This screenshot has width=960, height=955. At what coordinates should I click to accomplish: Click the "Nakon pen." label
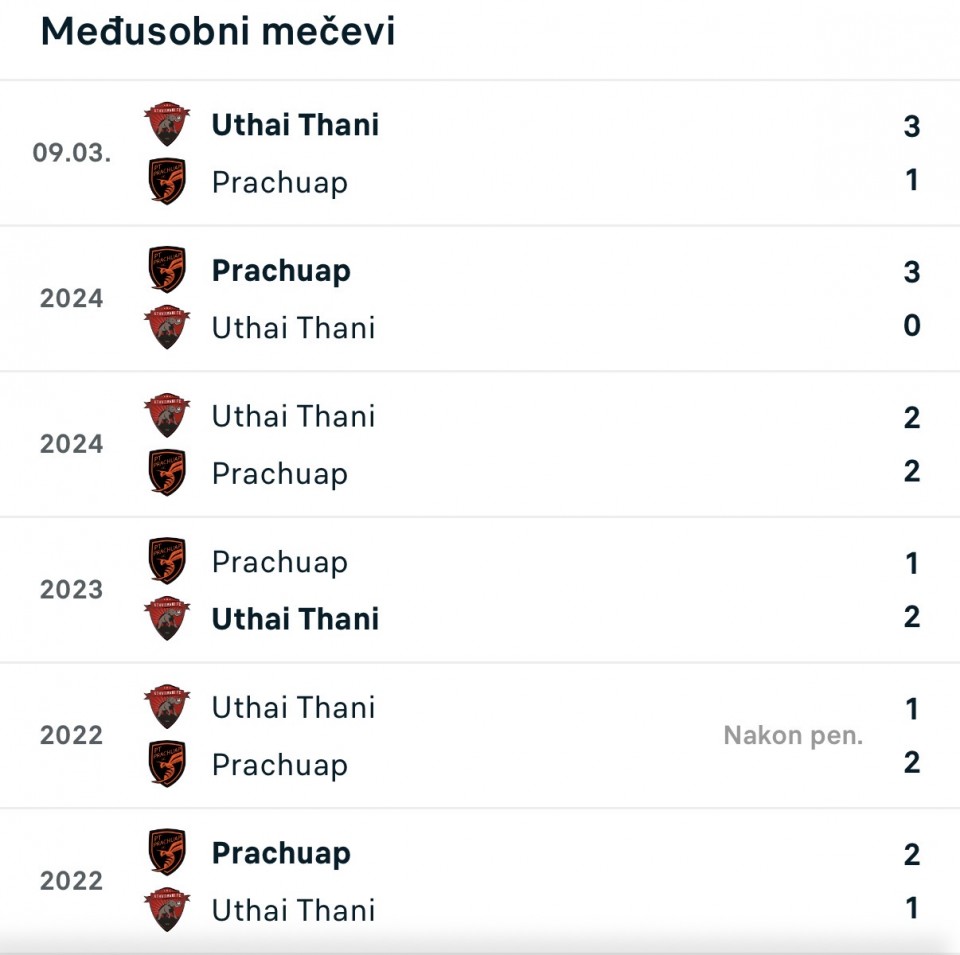click(x=793, y=736)
